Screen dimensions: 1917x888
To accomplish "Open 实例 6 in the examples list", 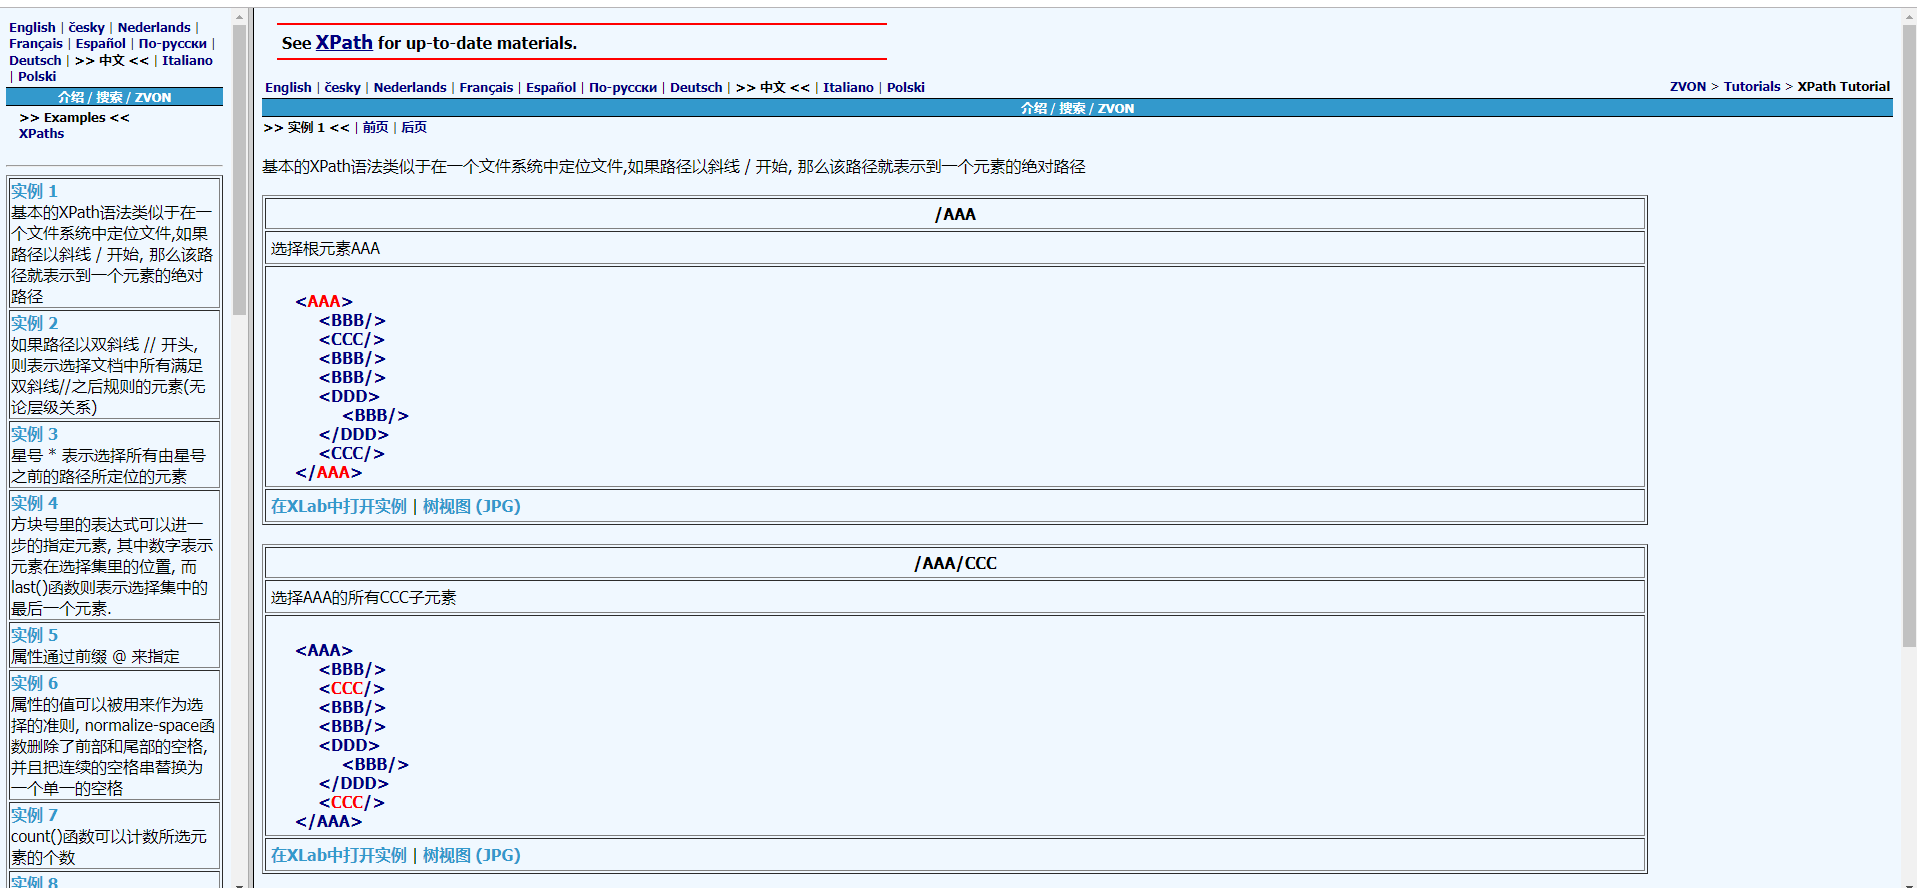I will coord(35,683).
